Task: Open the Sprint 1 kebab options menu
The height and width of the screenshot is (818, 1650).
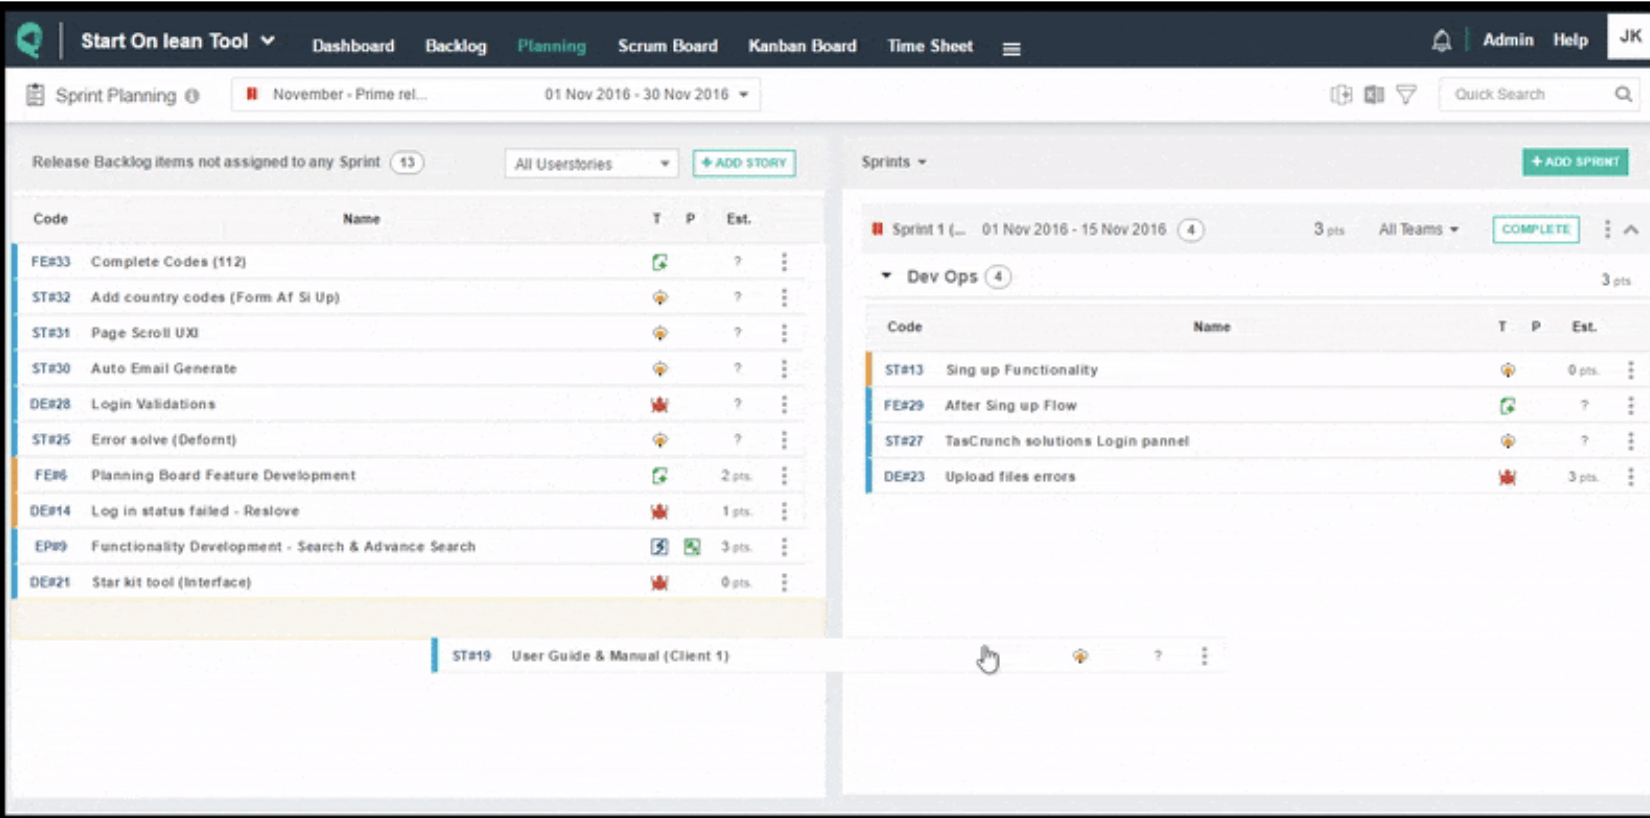Action: 1607,229
